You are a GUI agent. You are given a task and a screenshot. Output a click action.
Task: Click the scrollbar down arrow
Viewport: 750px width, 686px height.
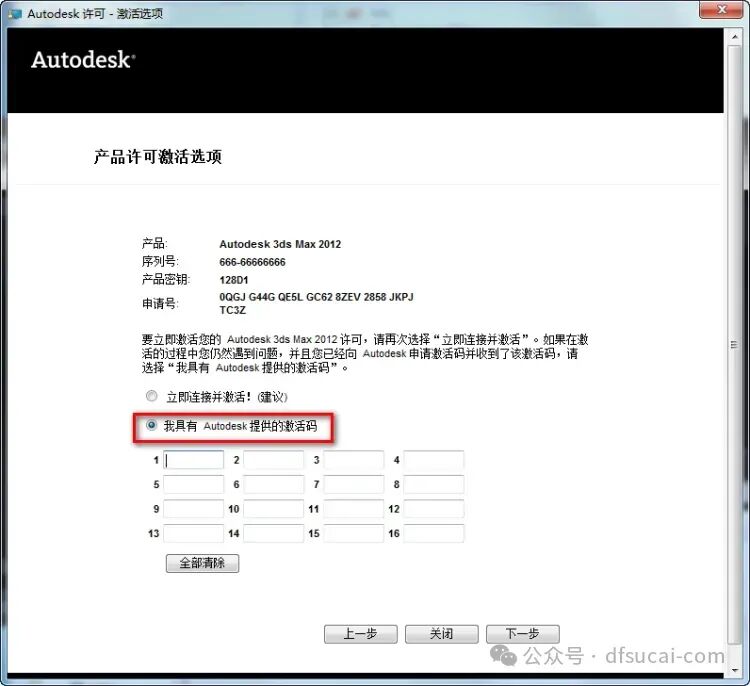tap(734, 670)
